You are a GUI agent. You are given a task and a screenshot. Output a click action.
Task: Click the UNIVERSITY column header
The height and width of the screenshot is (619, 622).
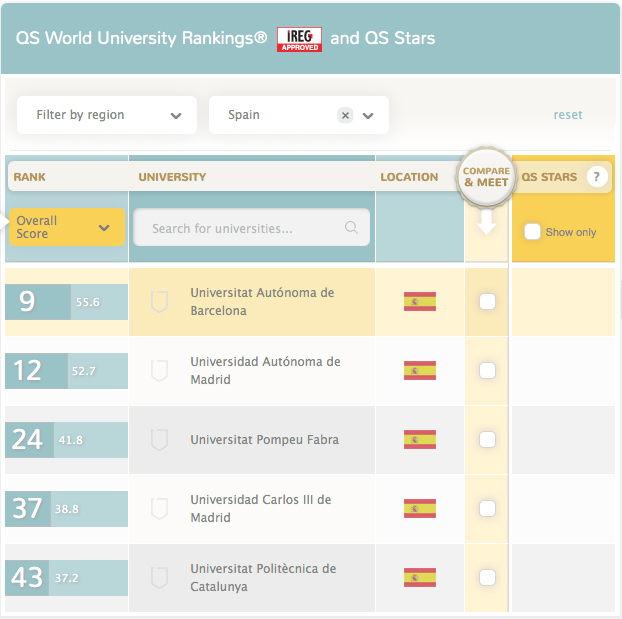(x=172, y=177)
